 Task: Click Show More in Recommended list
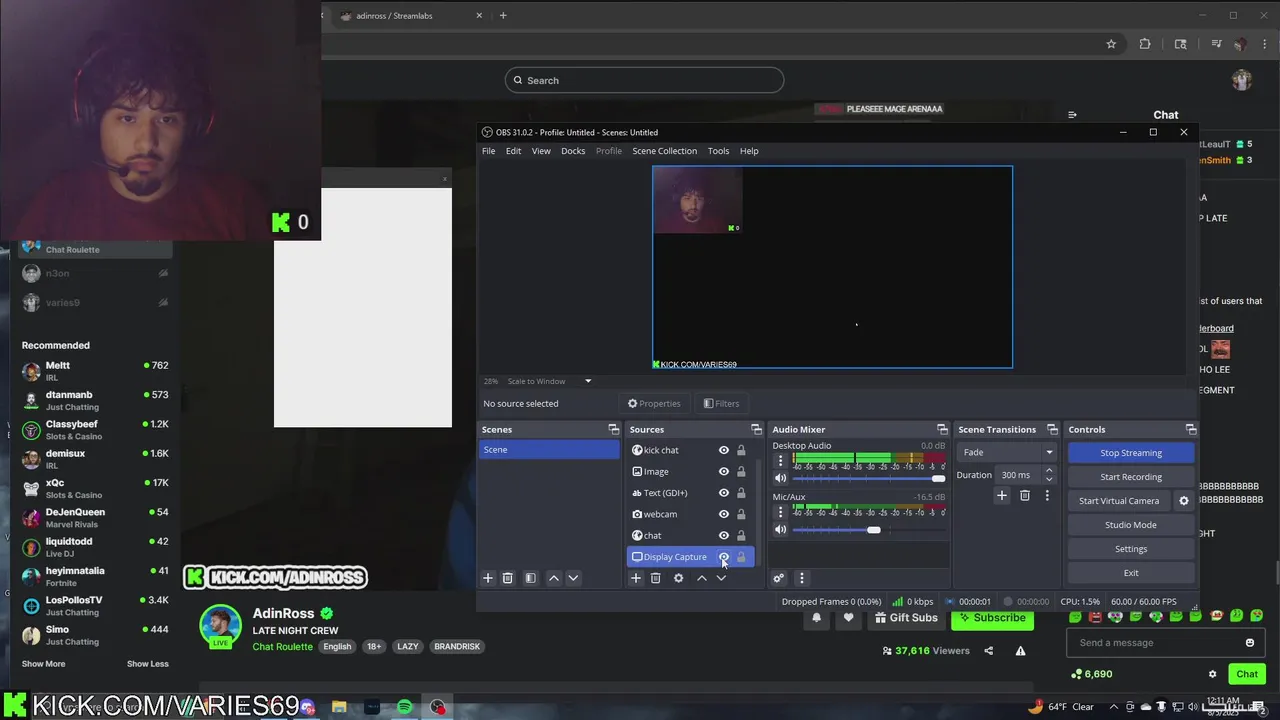tap(43, 664)
